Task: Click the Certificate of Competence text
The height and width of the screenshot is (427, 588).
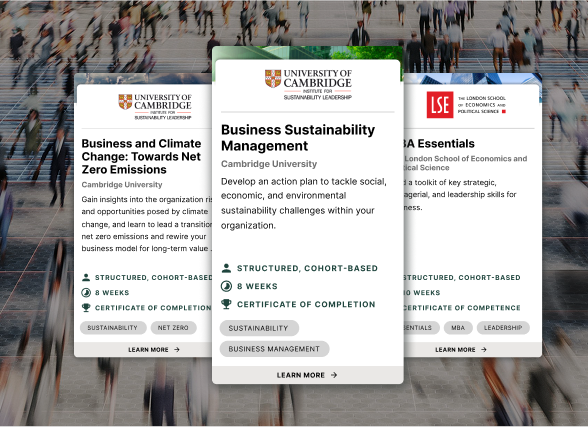Action: (462, 308)
